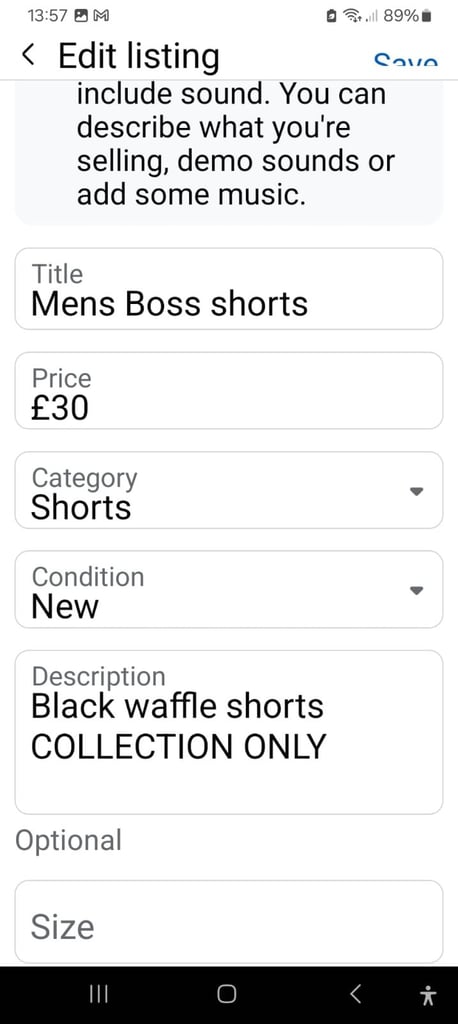
Task: Edit the Title field Mens Boss shorts
Action: click(229, 289)
